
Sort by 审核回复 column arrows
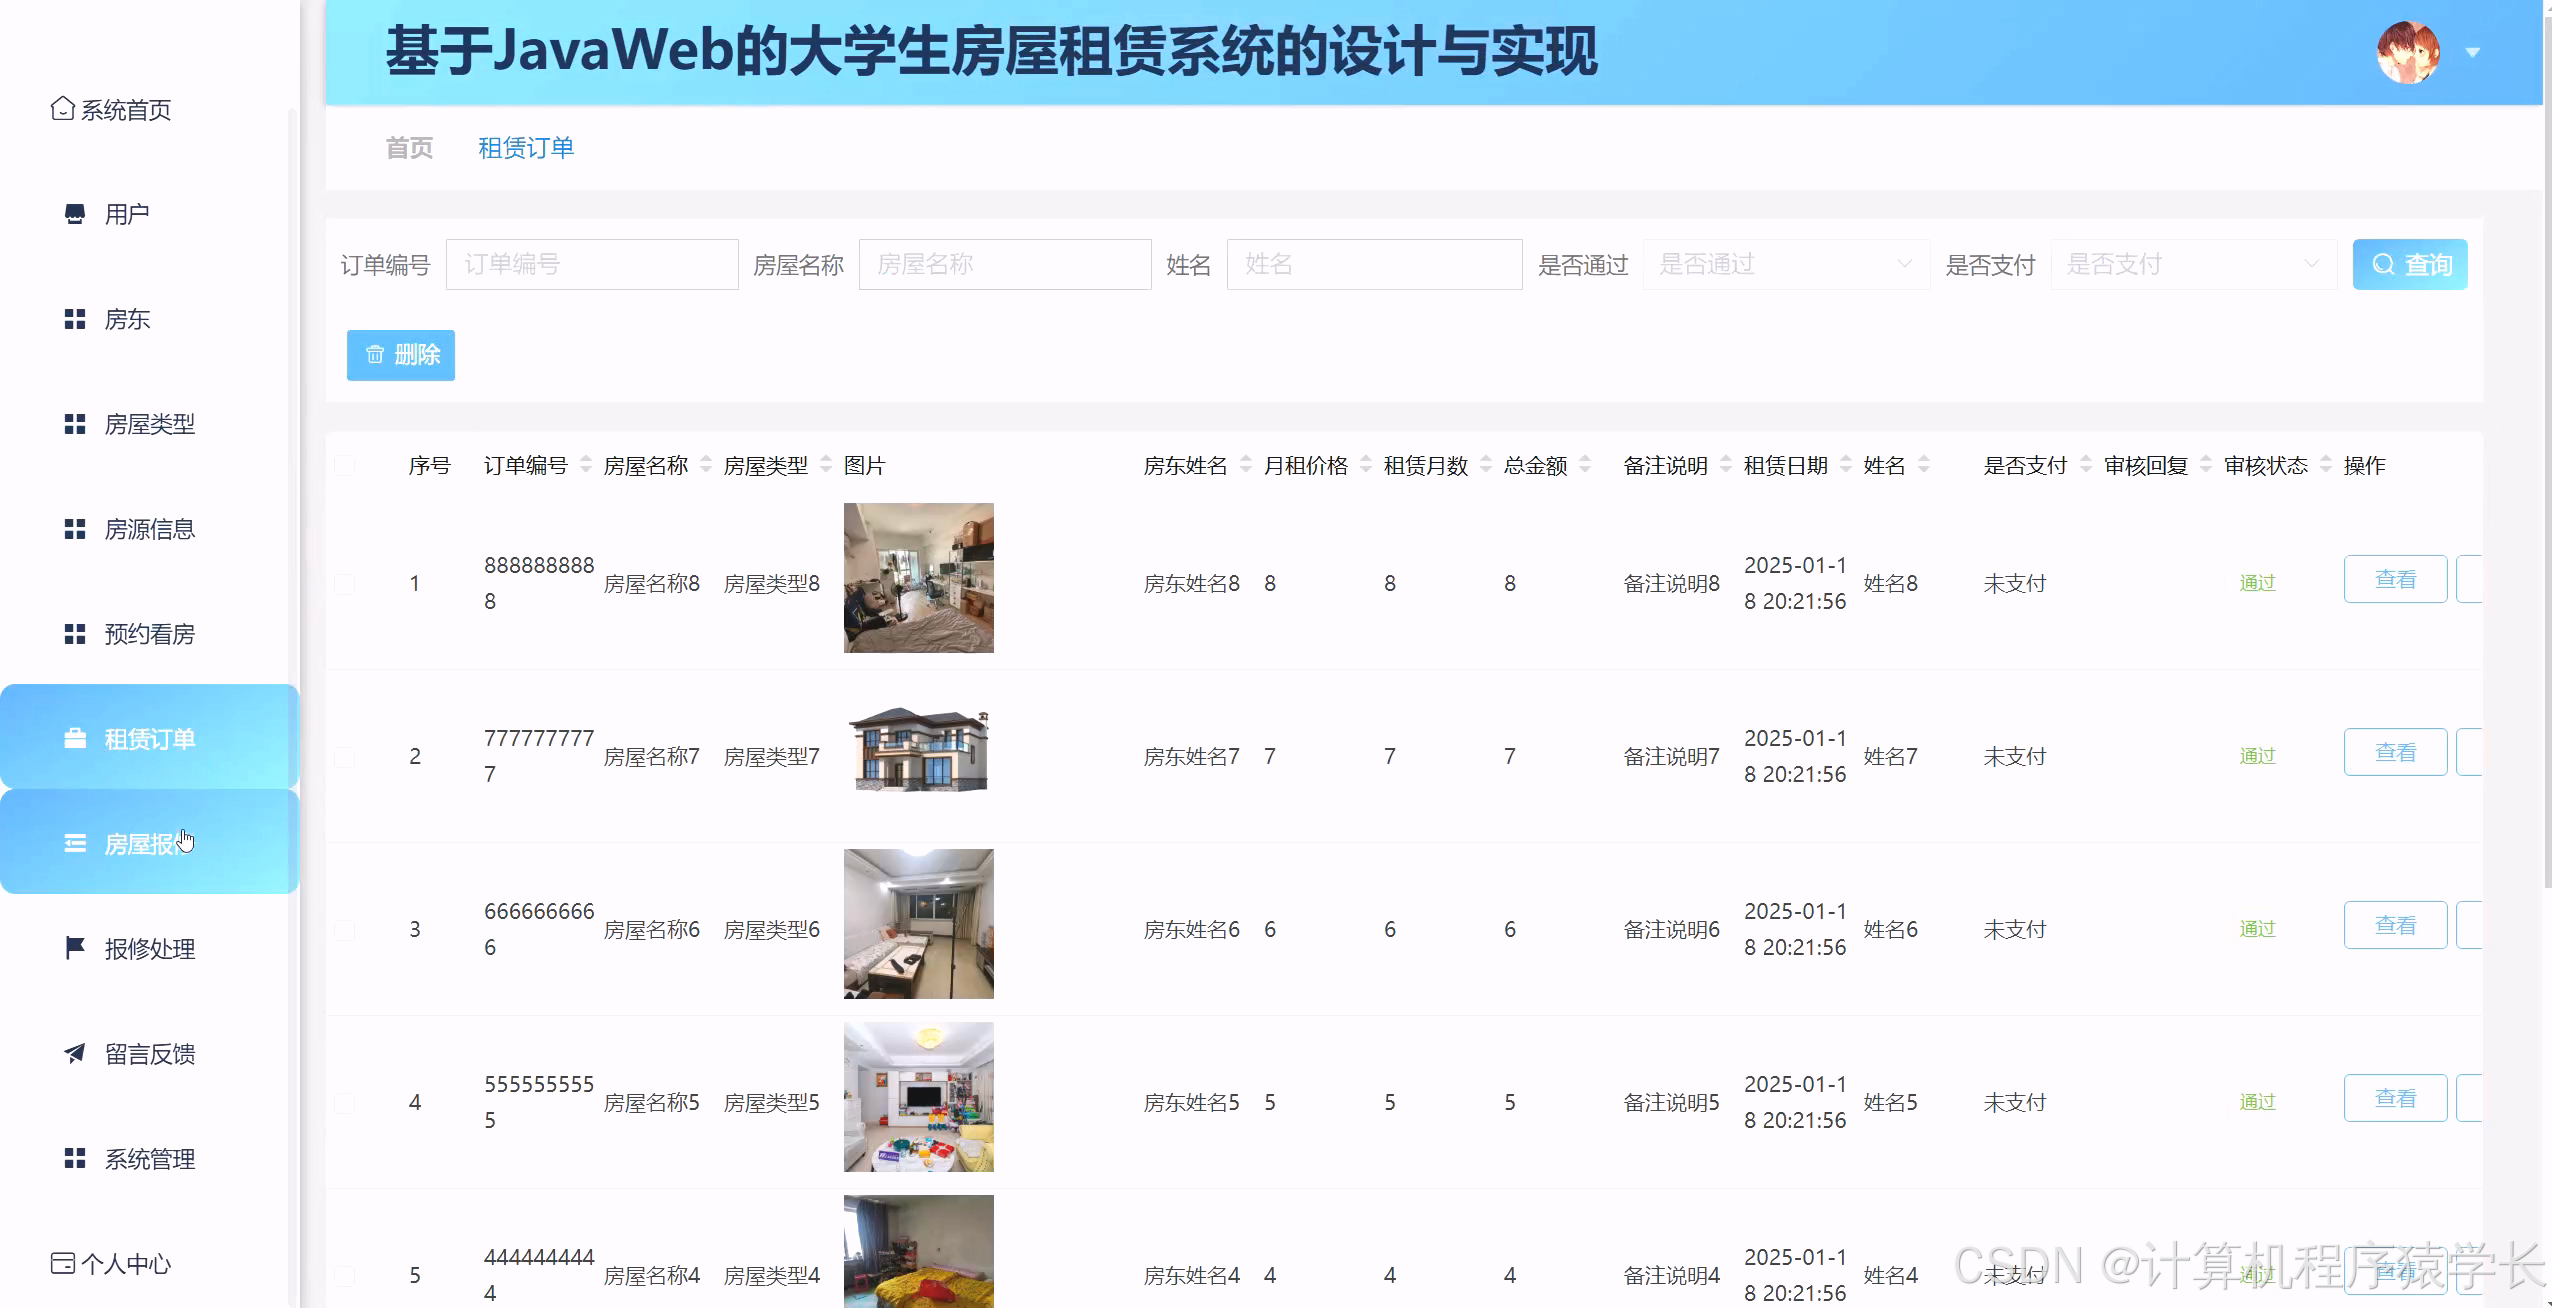(2206, 465)
